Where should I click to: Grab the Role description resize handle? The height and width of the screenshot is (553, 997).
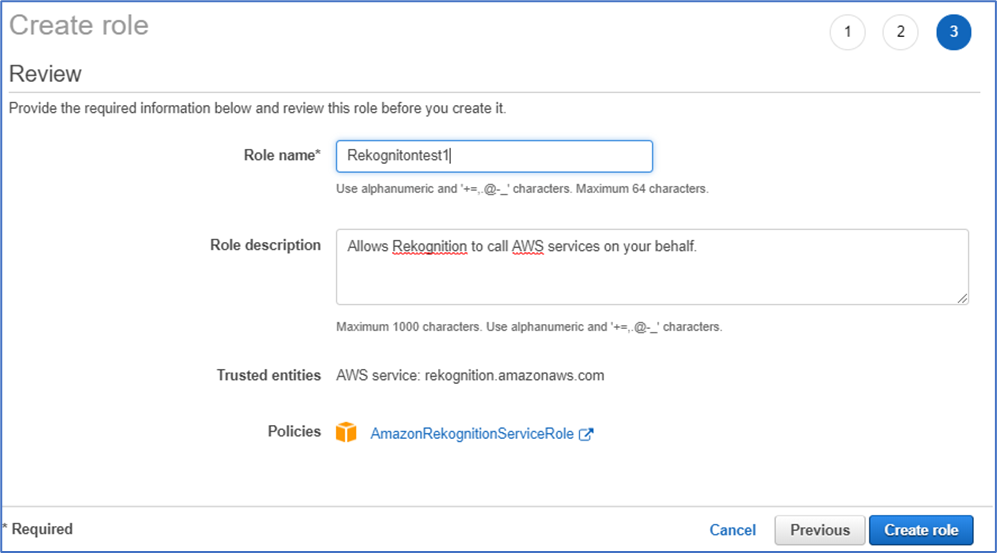coord(962,298)
